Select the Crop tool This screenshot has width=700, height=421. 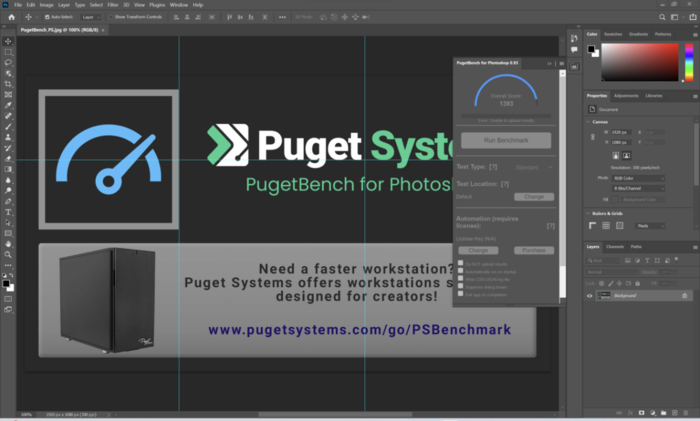click(8, 84)
